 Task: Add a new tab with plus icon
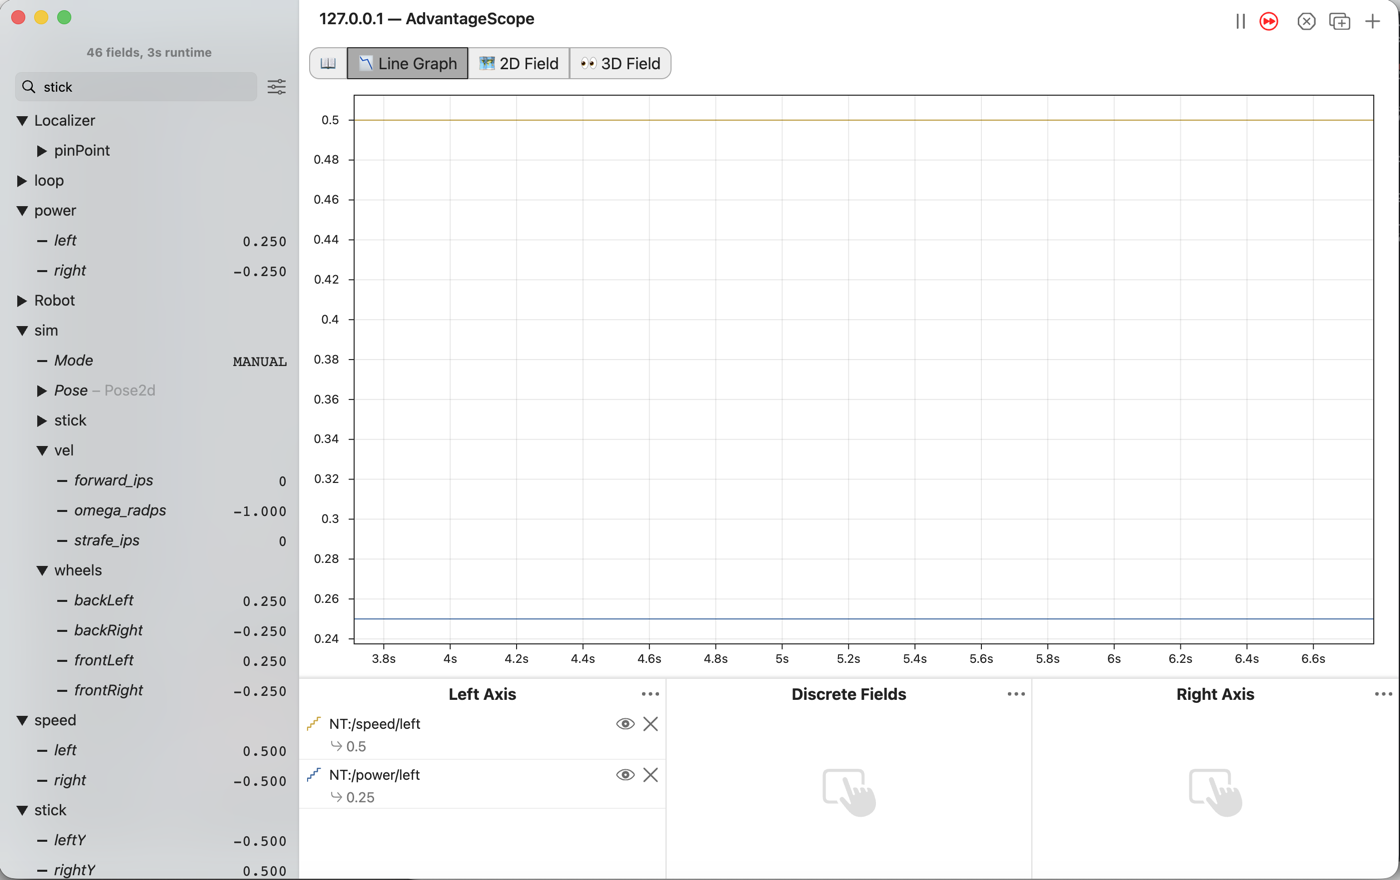pyautogui.click(x=1373, y=21)
